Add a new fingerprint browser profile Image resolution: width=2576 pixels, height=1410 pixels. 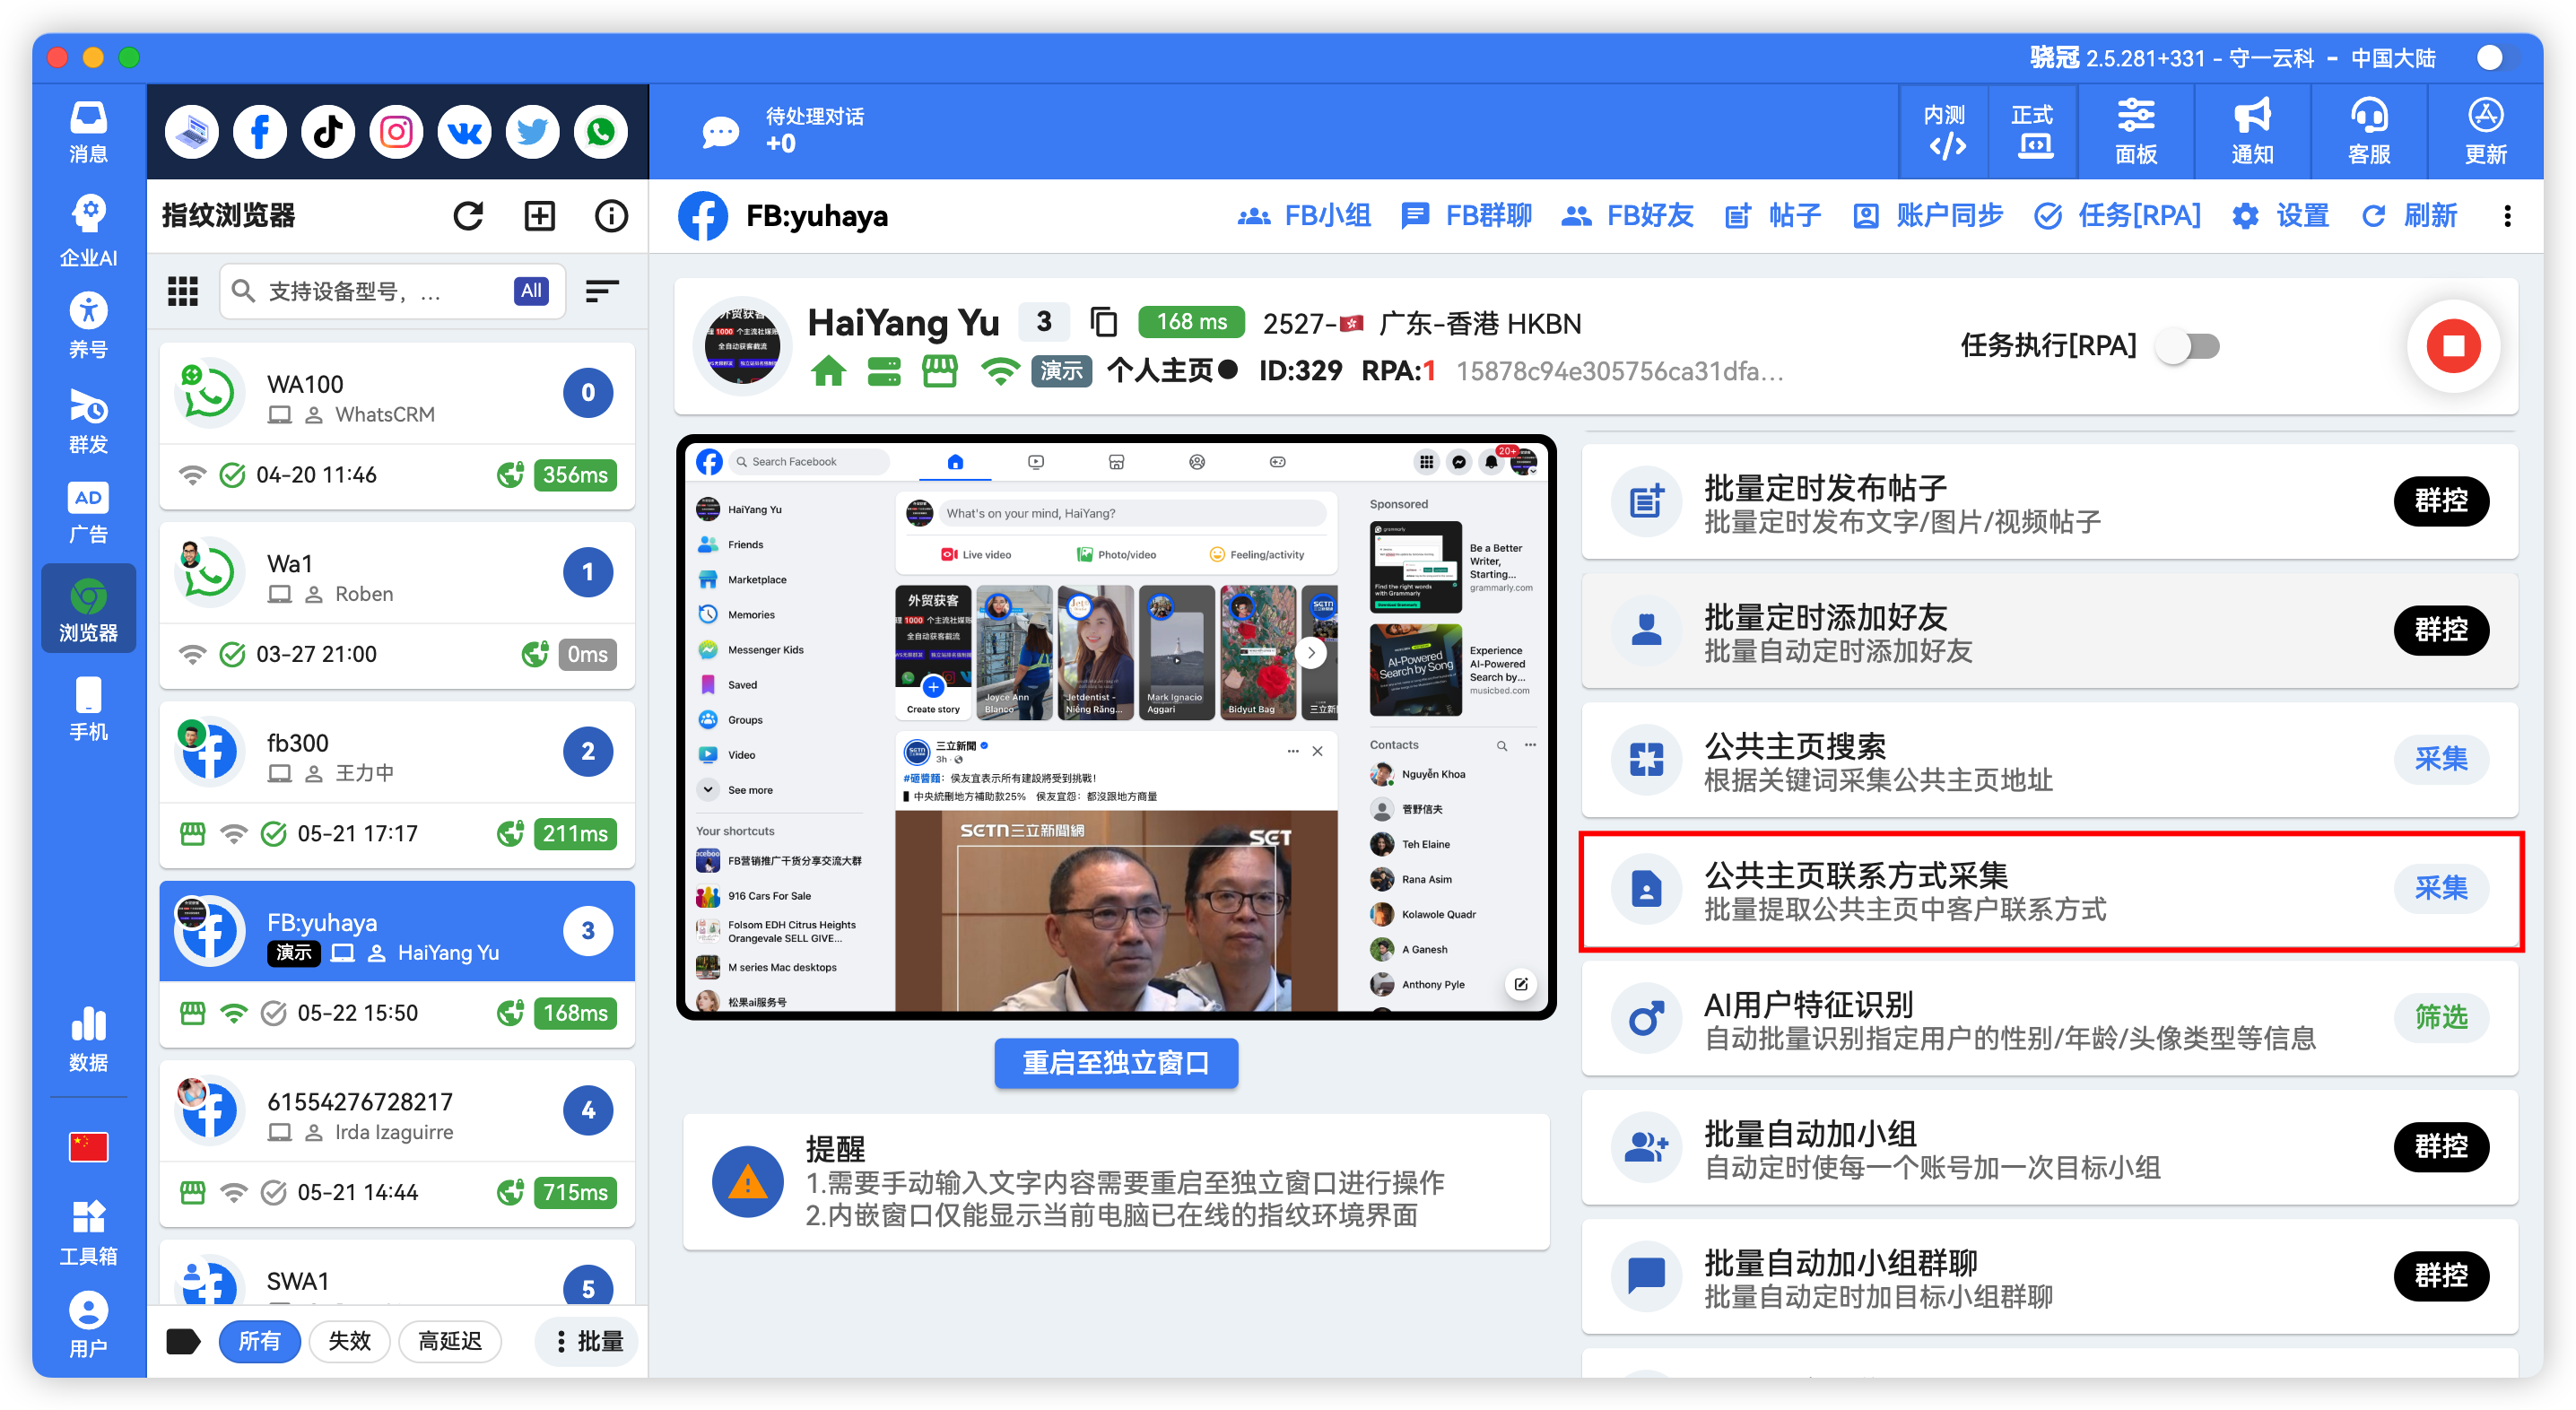539,215
